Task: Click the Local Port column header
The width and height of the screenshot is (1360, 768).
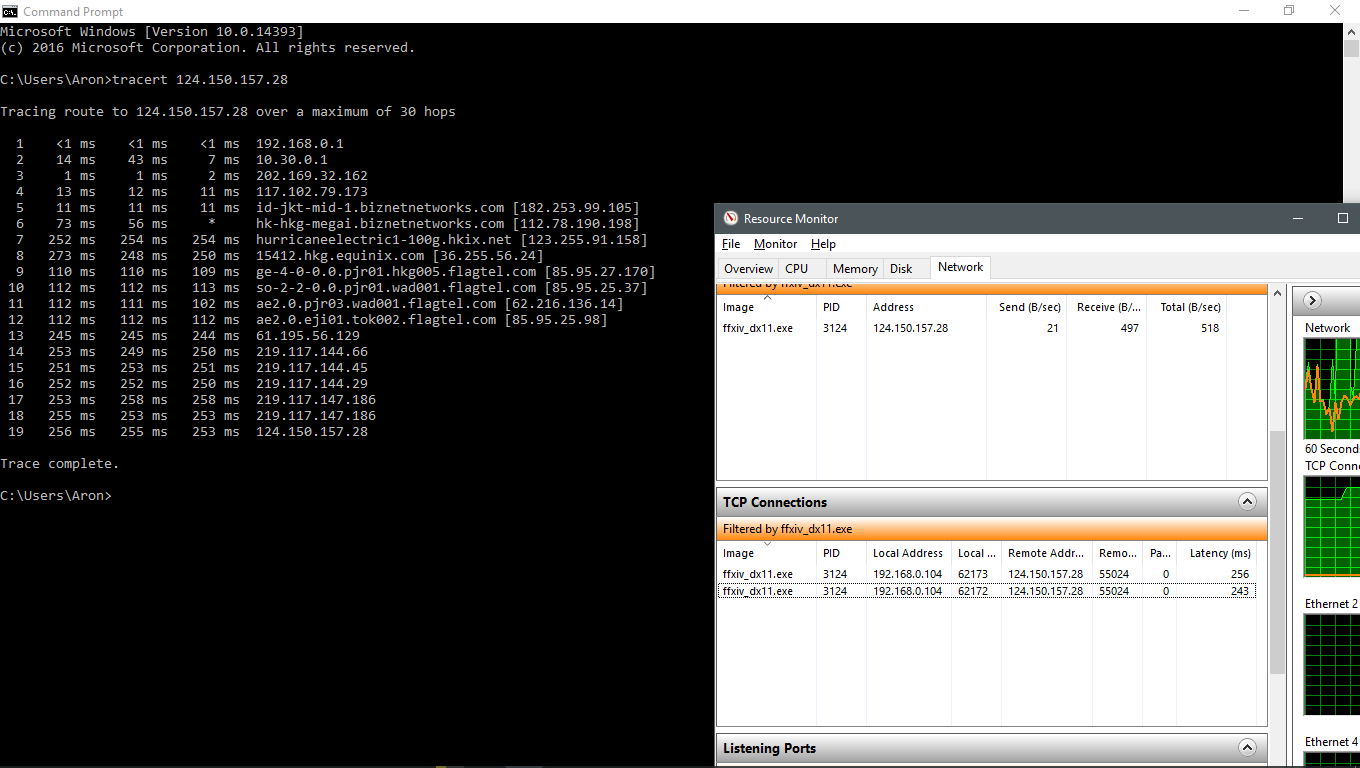Action: point(977,553)
